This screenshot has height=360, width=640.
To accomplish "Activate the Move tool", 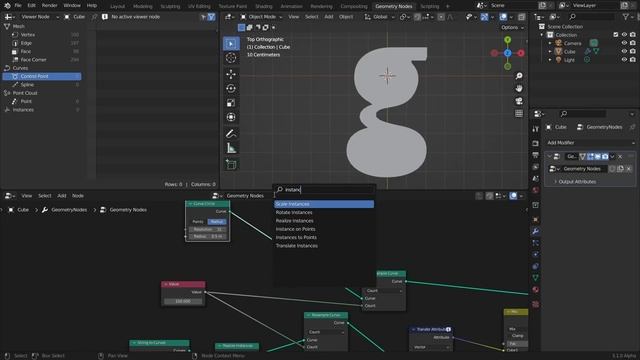I will coord(231,74).
